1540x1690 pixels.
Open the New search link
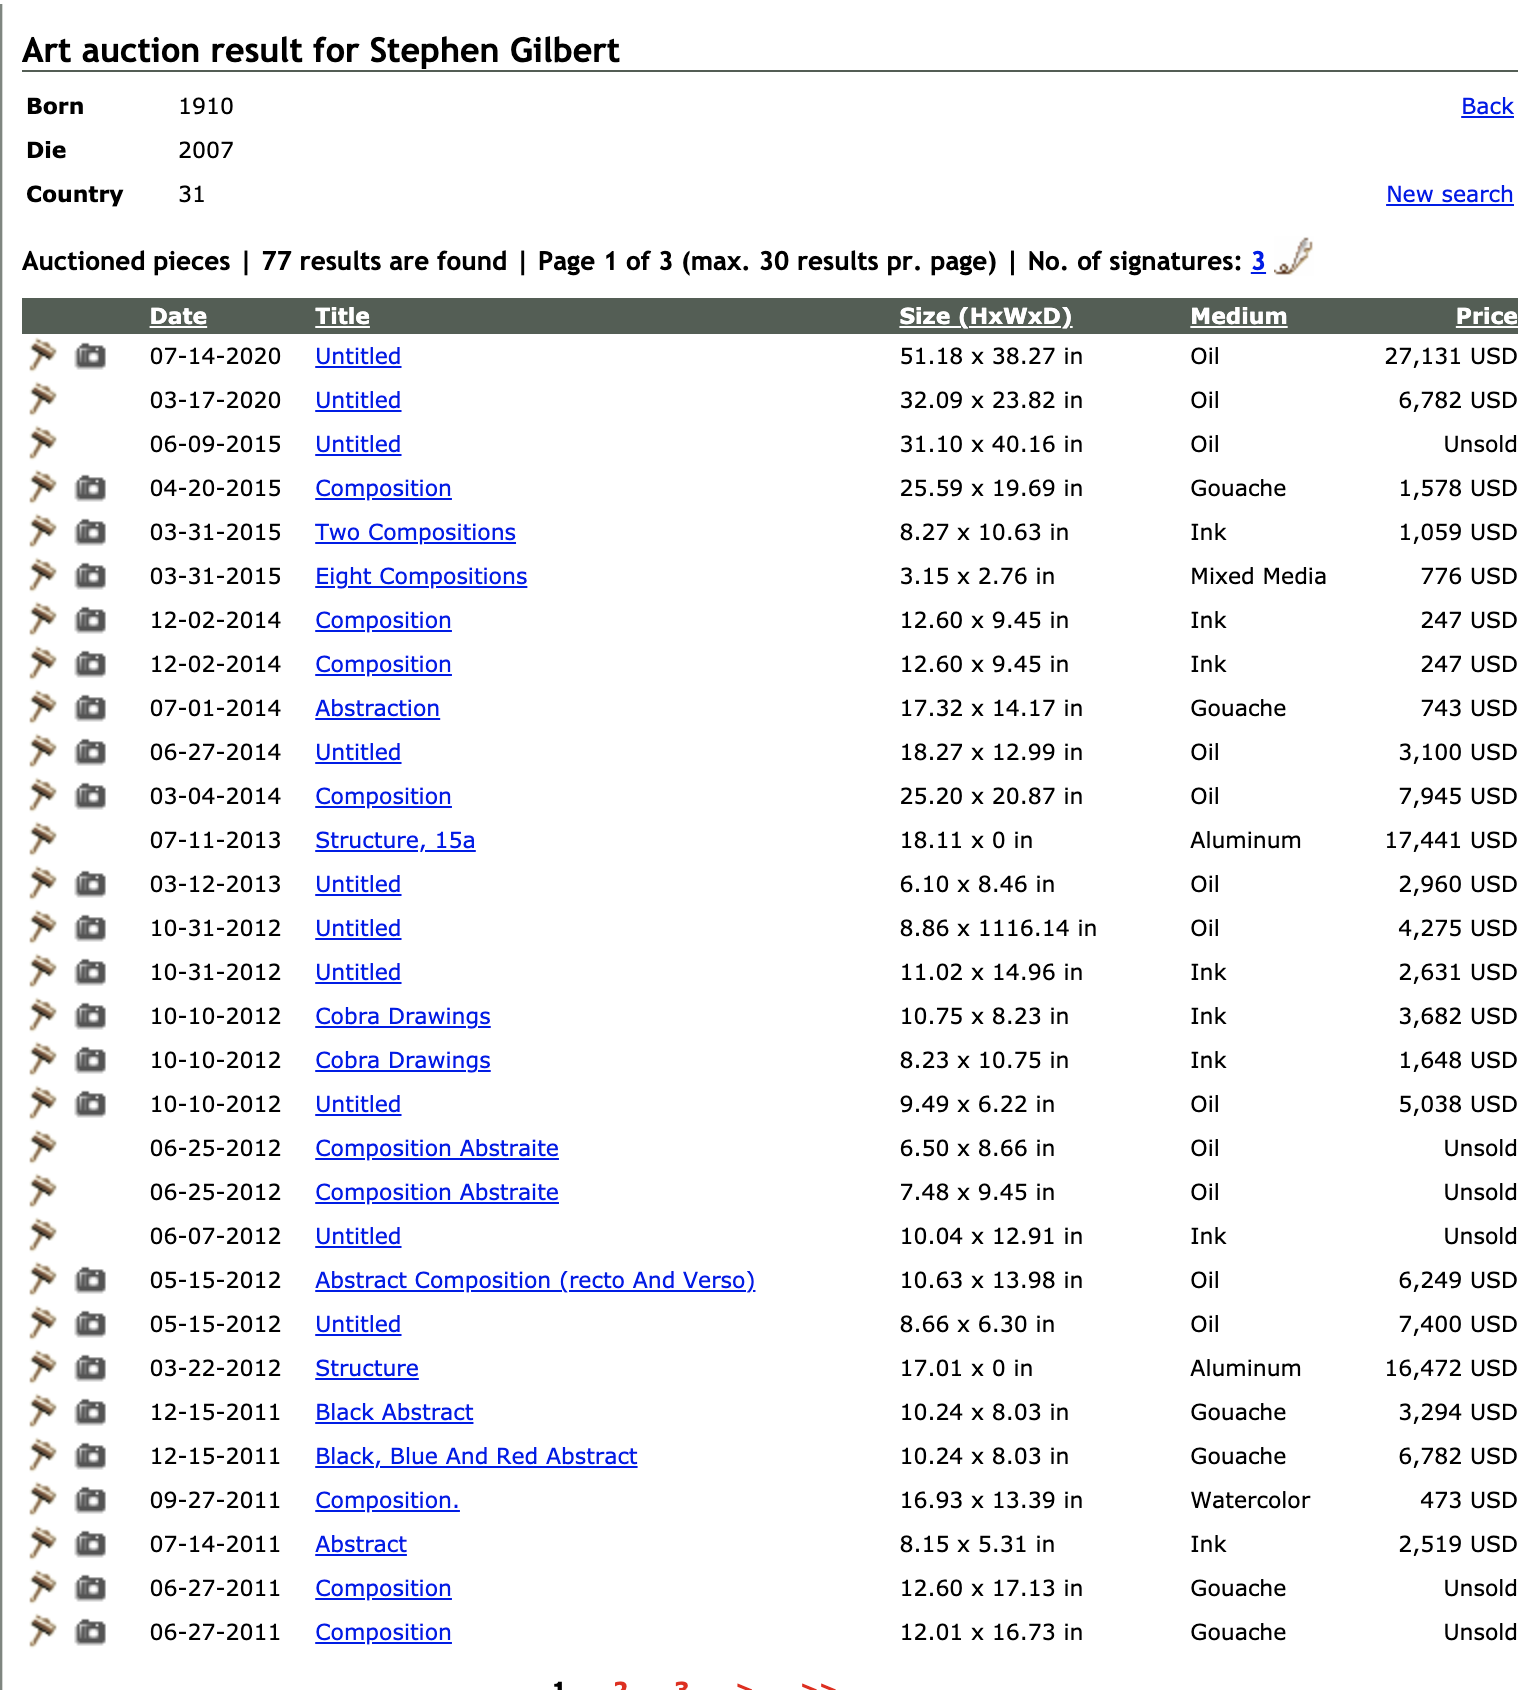click(x=1449, y=194)
